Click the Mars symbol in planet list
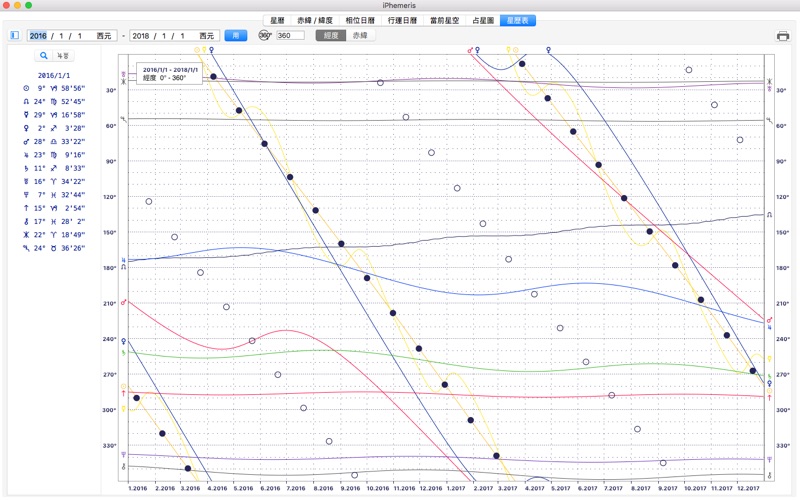 click(26, 141)
